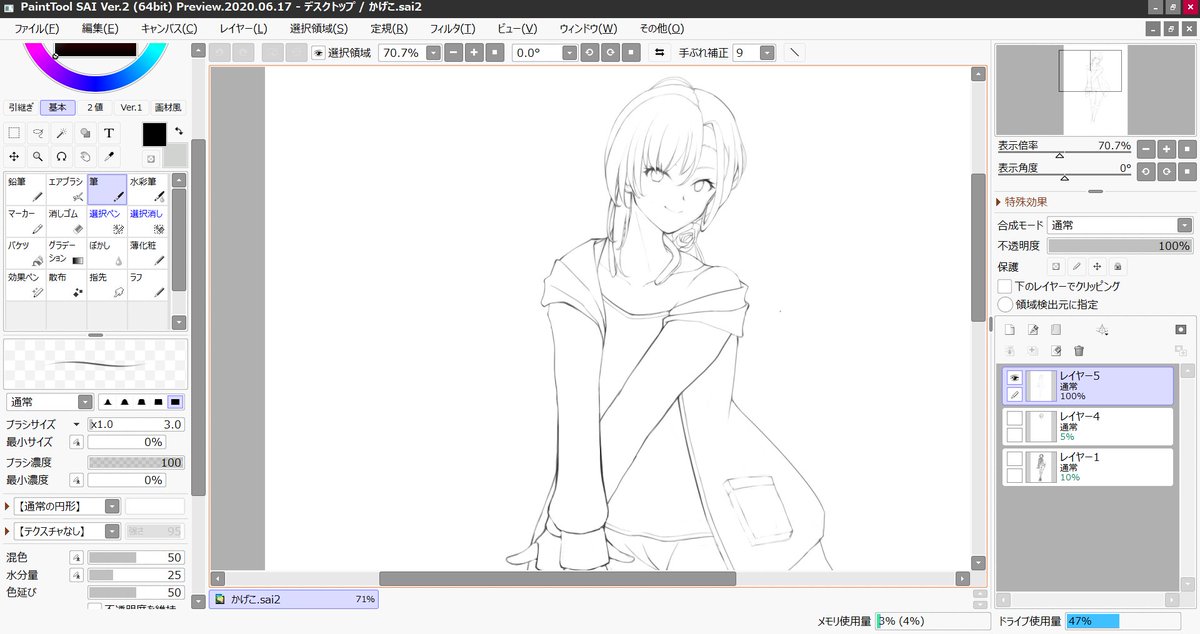Select the move layer tool
Viewport: 1200px width, 634px height.
(14, 156)
